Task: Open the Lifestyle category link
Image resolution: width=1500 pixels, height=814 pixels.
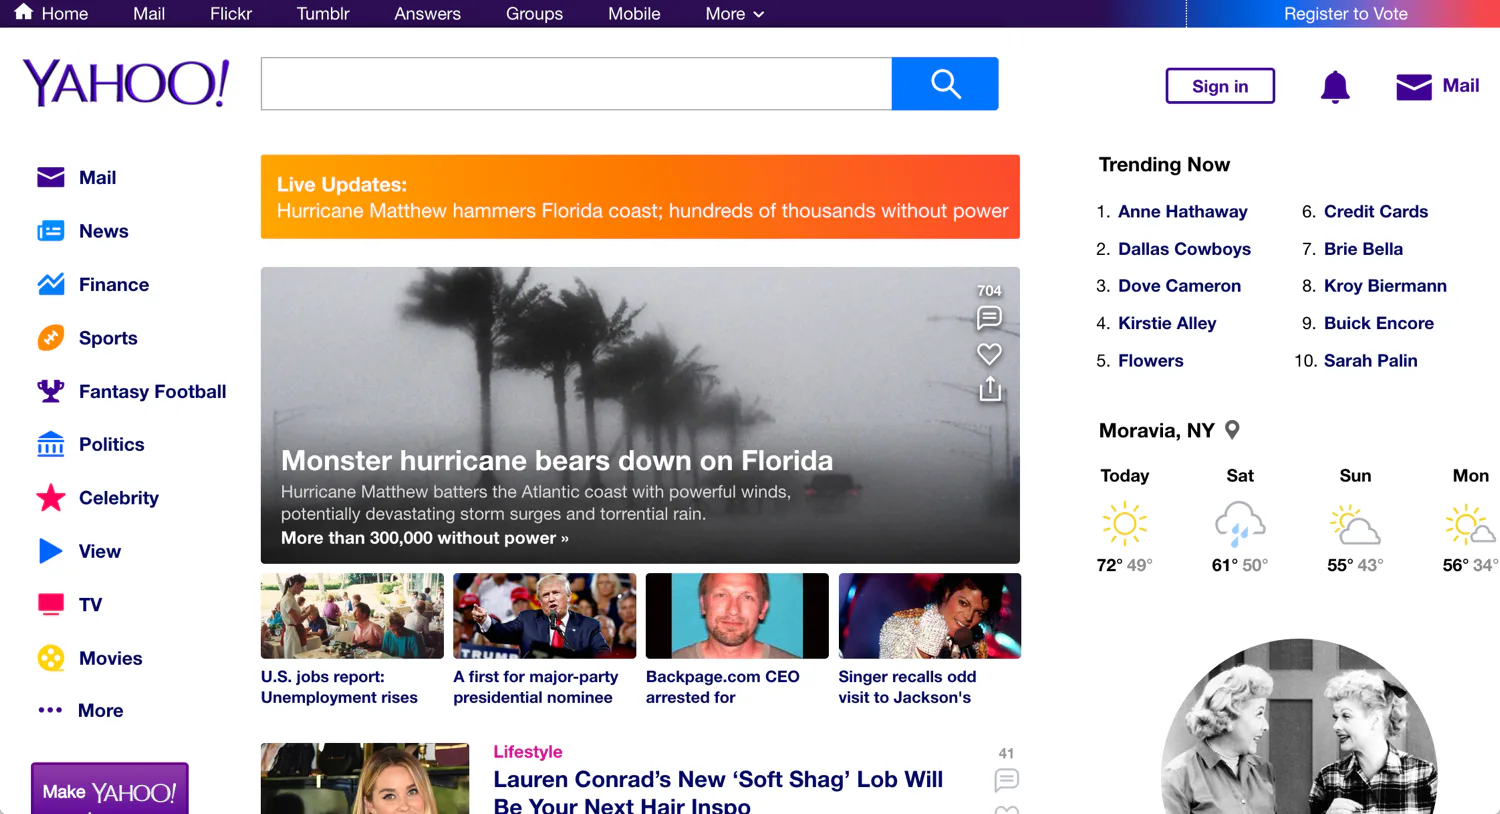Action: [x=528, y=752]
